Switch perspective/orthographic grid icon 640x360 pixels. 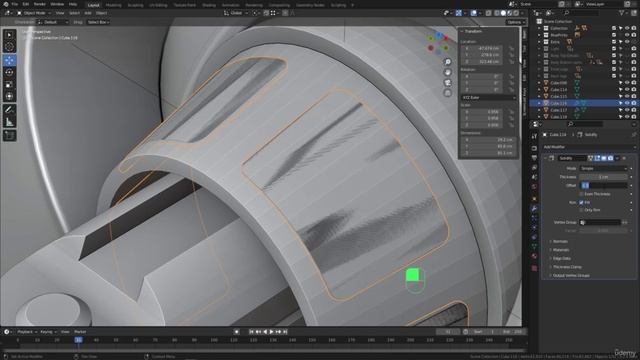pyautogui.click(x=448, y=93)
